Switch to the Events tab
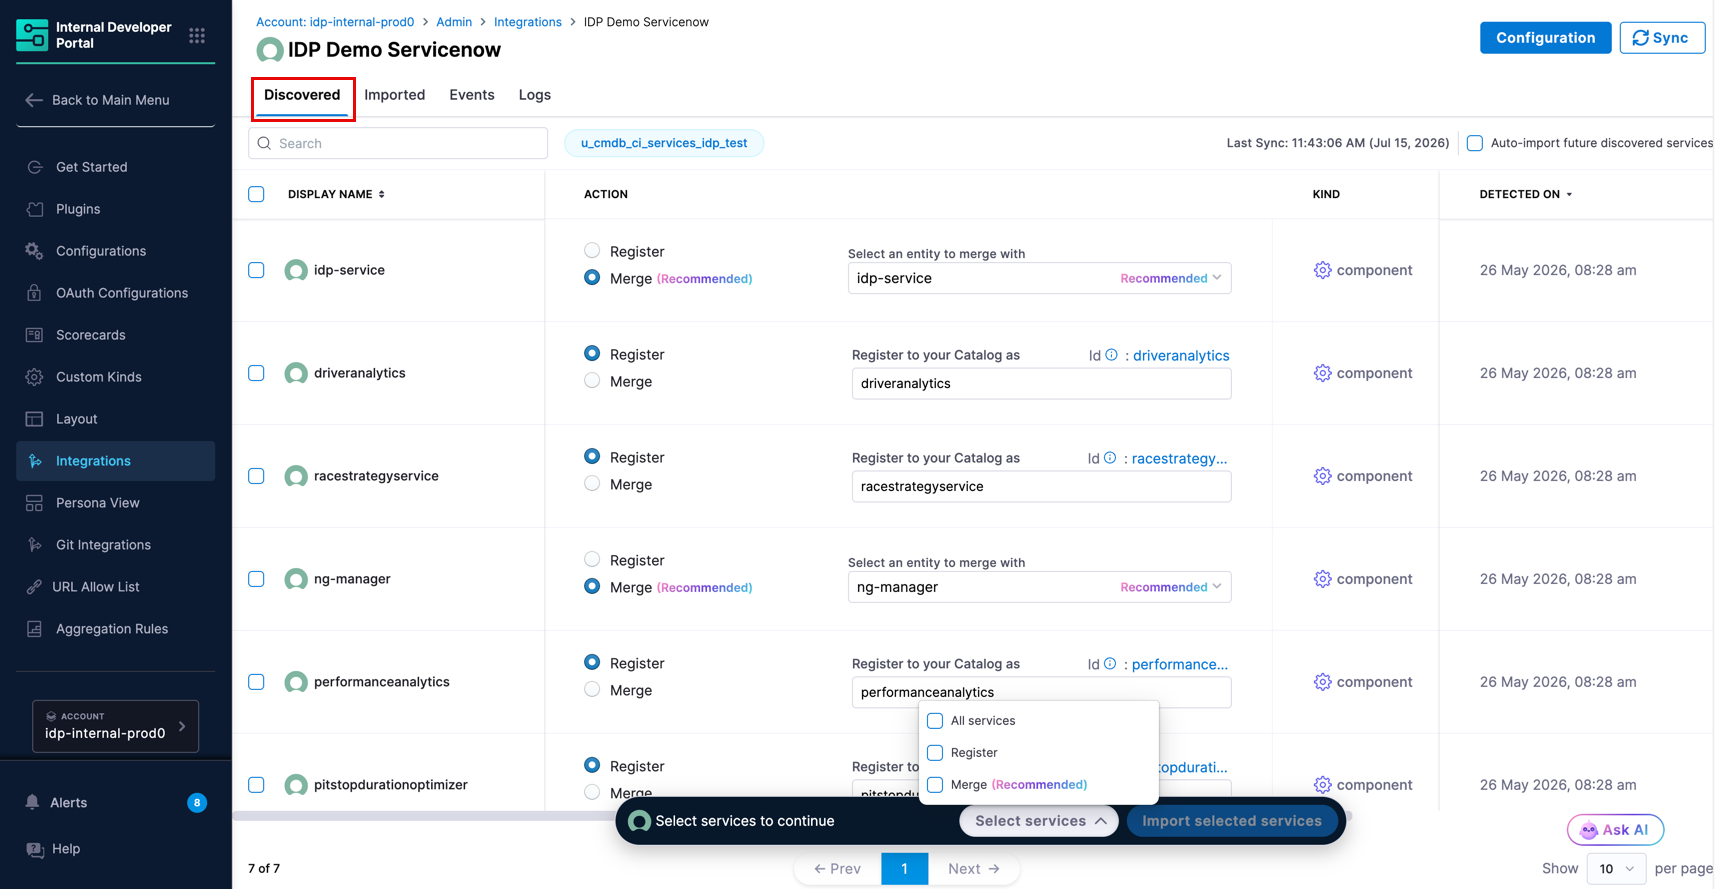1715x889 pixels. tap(472, 95)
